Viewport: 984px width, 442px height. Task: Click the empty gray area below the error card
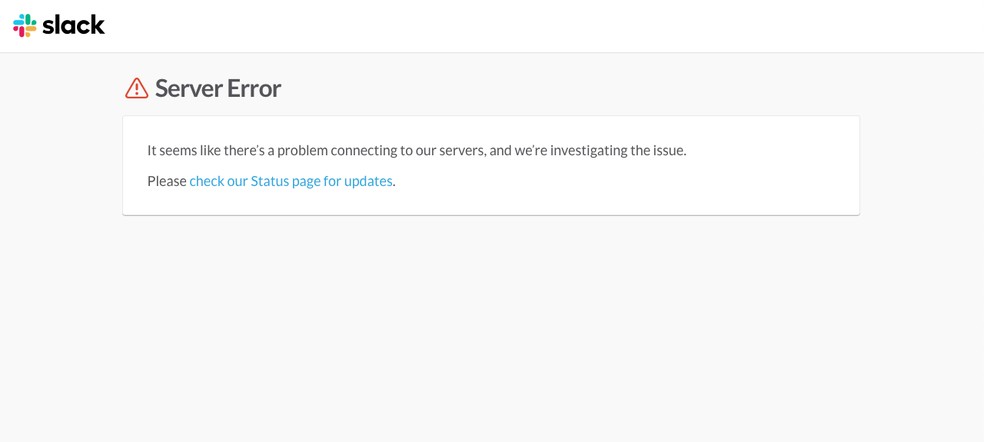pyautogui.click(x=490, y=330)
